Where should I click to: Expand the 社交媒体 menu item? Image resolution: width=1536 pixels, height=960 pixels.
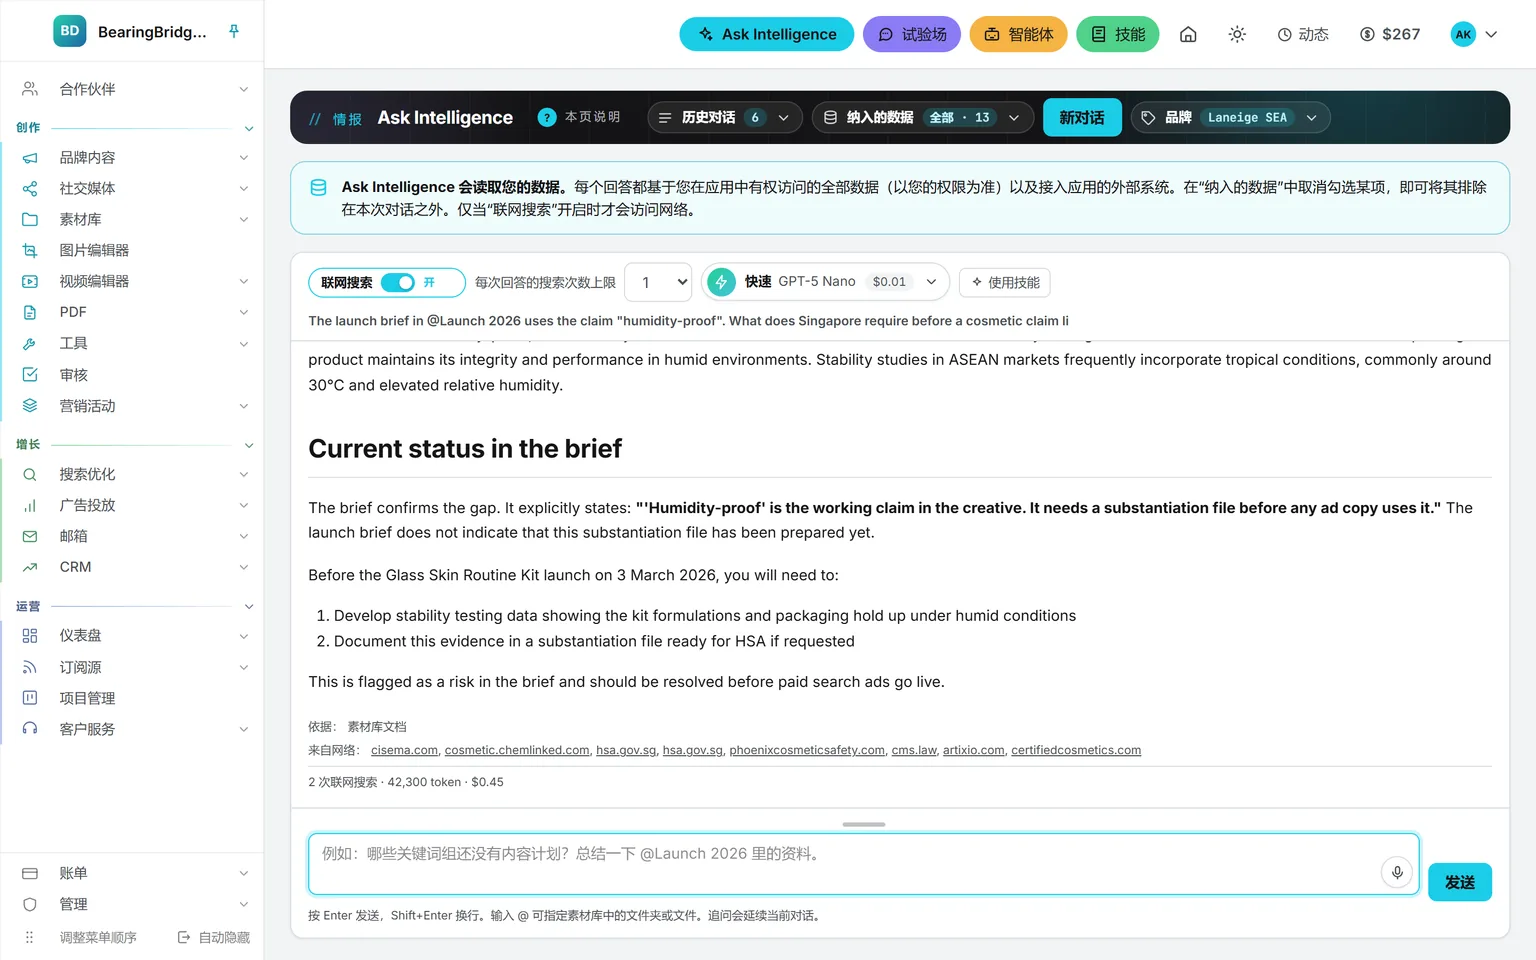coord(132,188)
